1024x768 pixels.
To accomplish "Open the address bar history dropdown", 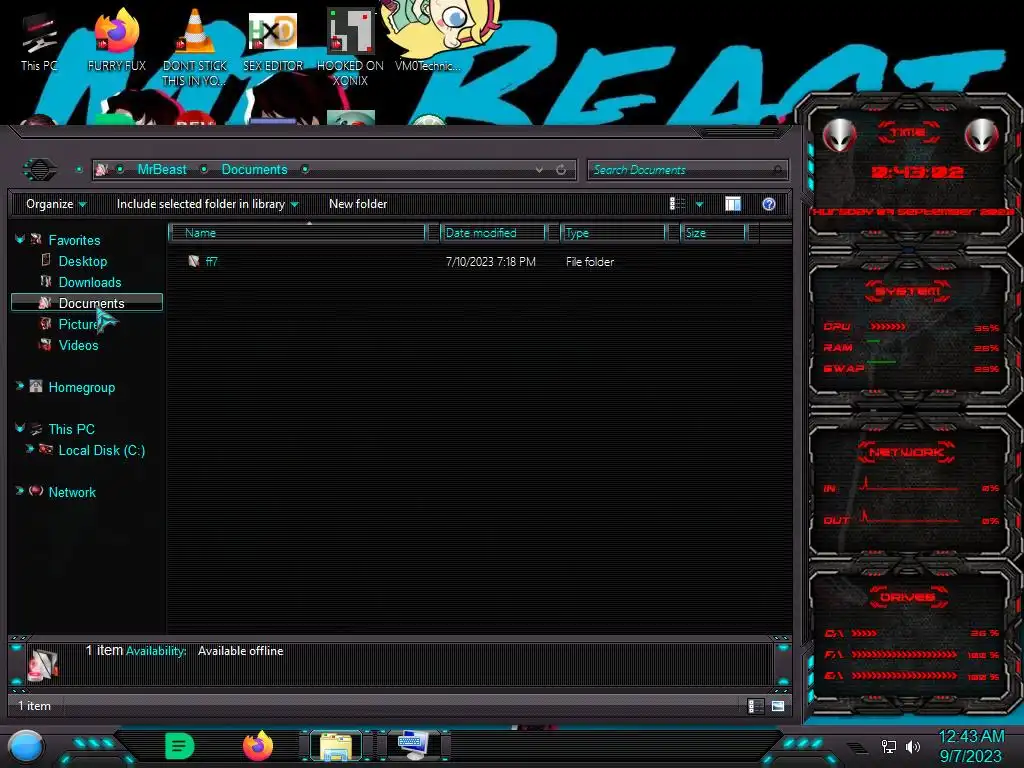I will [539, 170].
